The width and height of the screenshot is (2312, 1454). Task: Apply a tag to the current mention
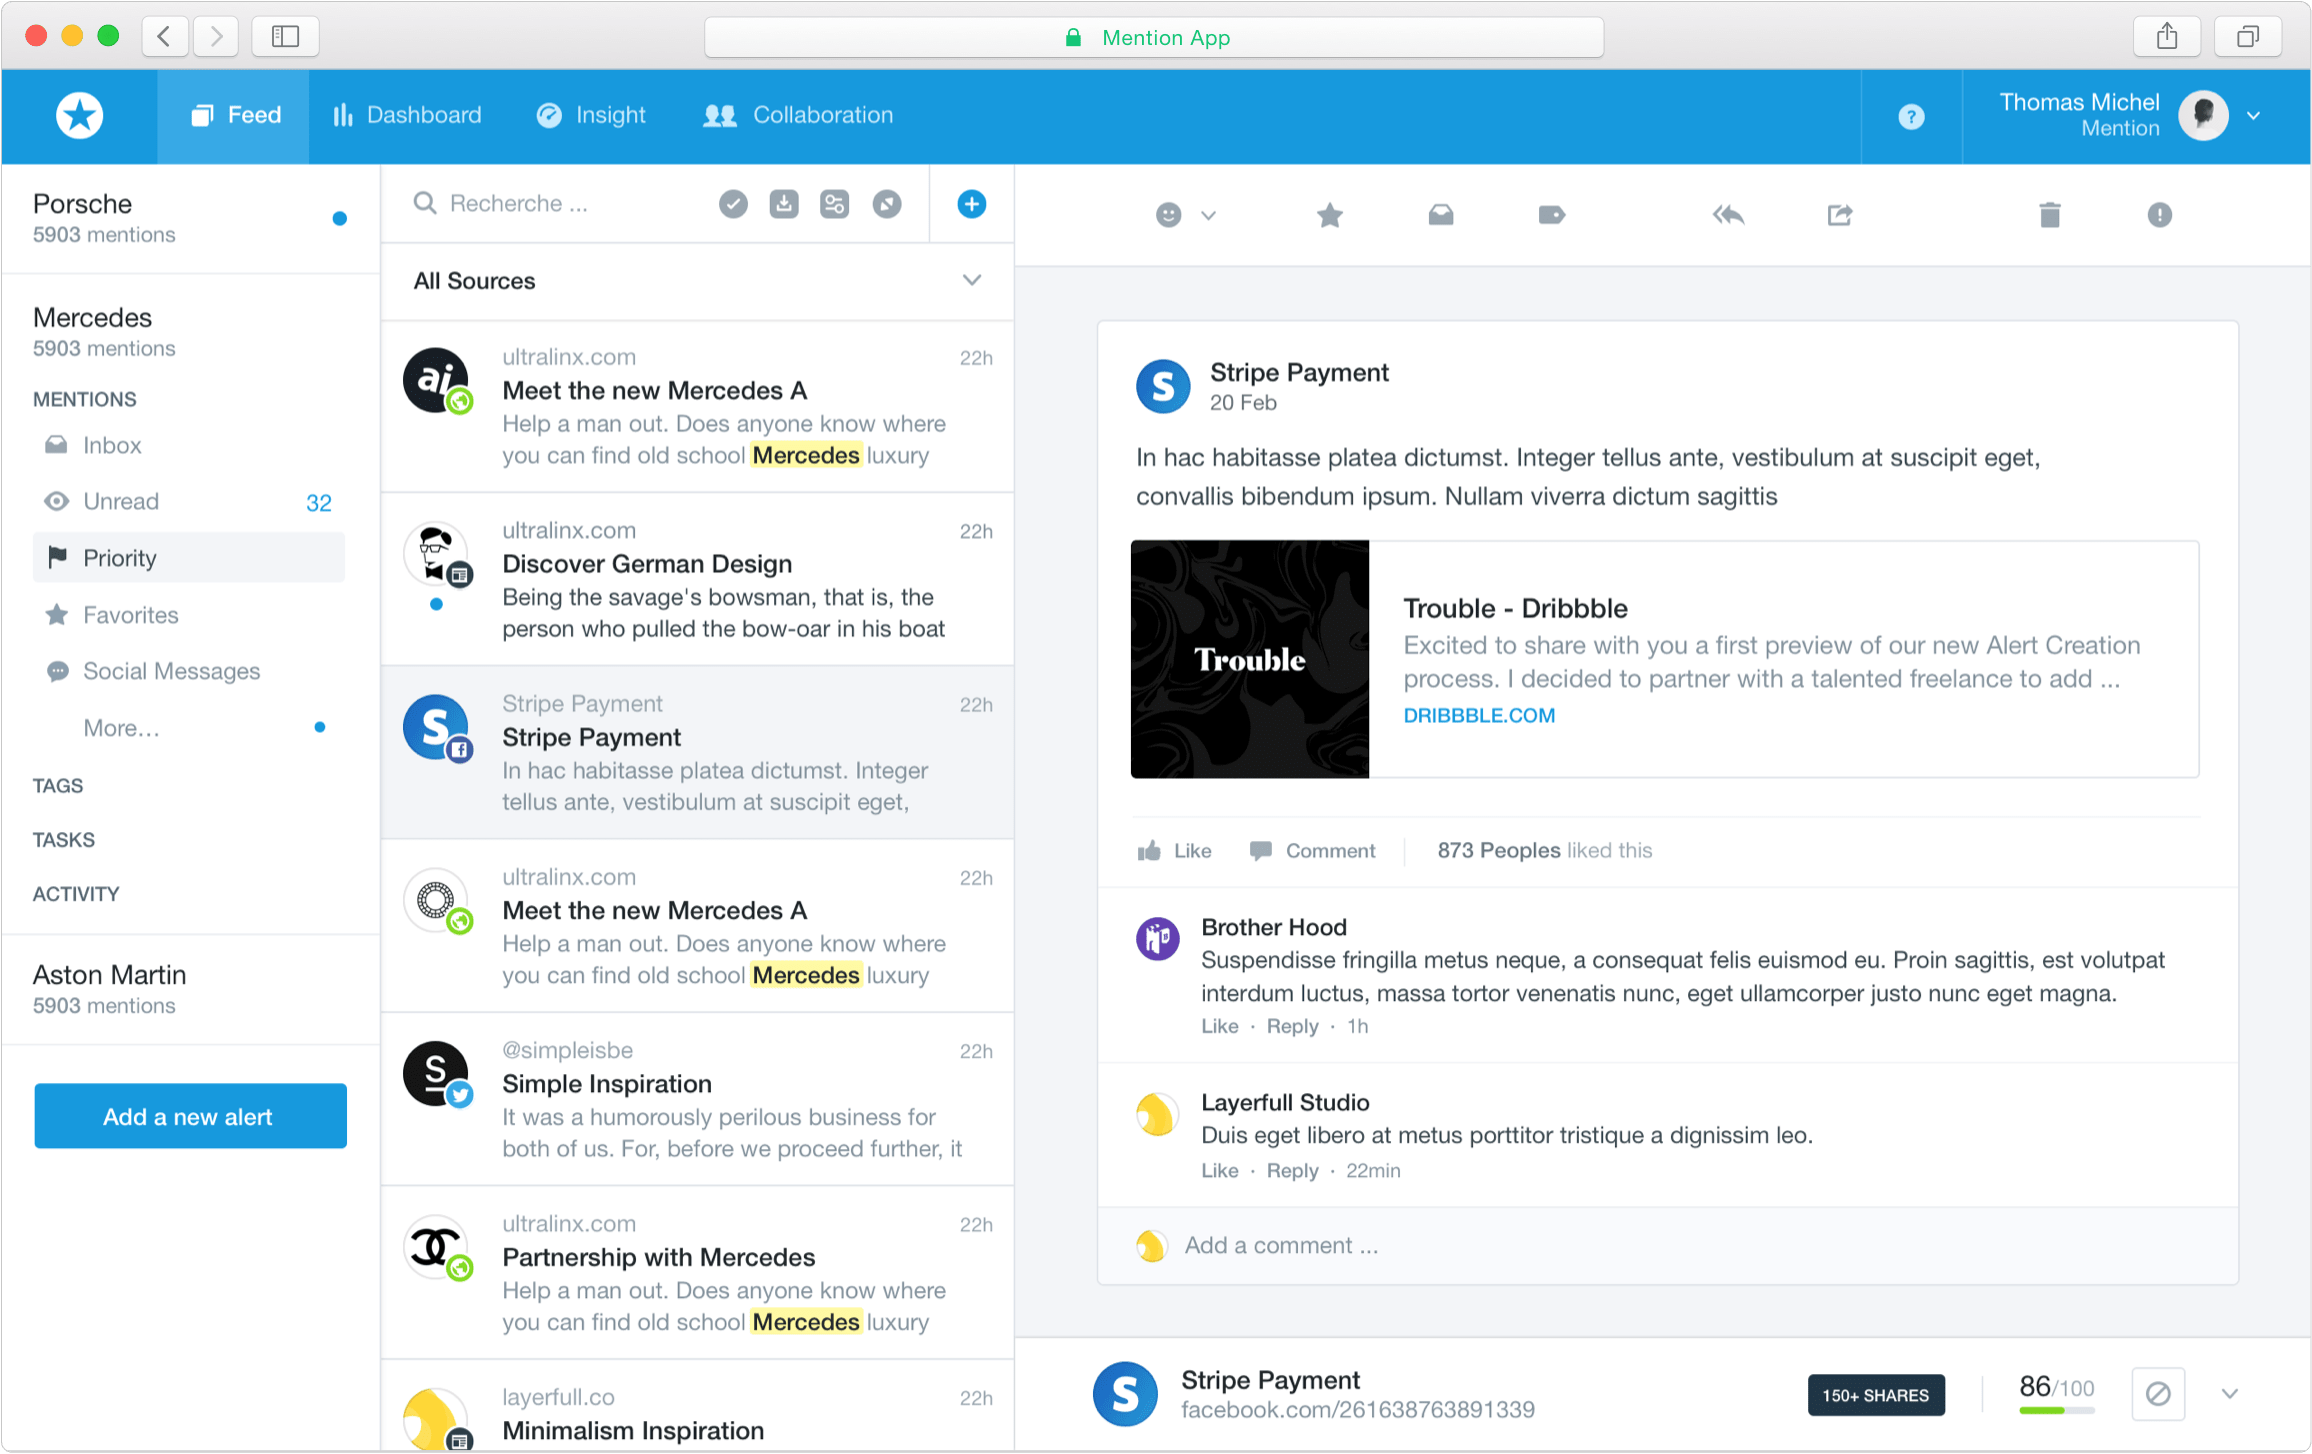click(x=1552, y=215)
